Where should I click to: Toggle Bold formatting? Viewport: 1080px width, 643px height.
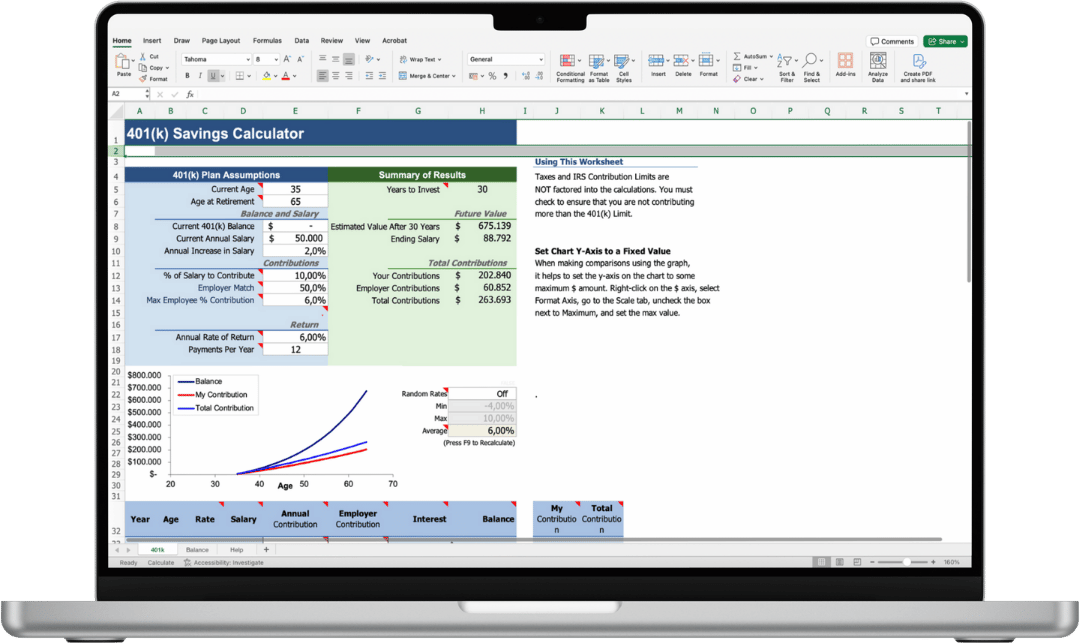(187, 76)
